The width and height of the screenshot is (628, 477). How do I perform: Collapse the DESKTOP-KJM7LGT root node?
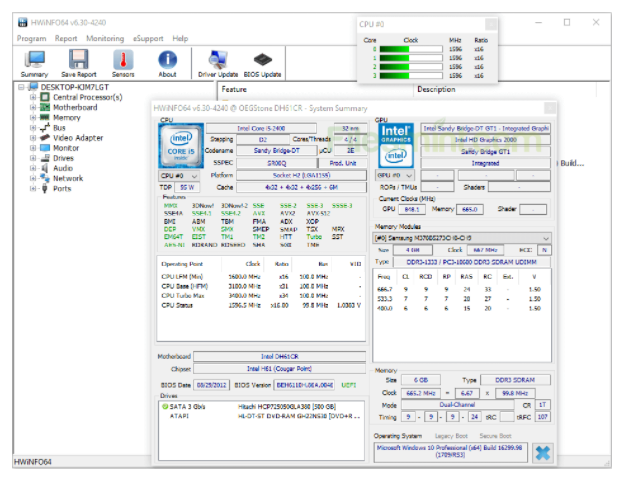[21, 87]
